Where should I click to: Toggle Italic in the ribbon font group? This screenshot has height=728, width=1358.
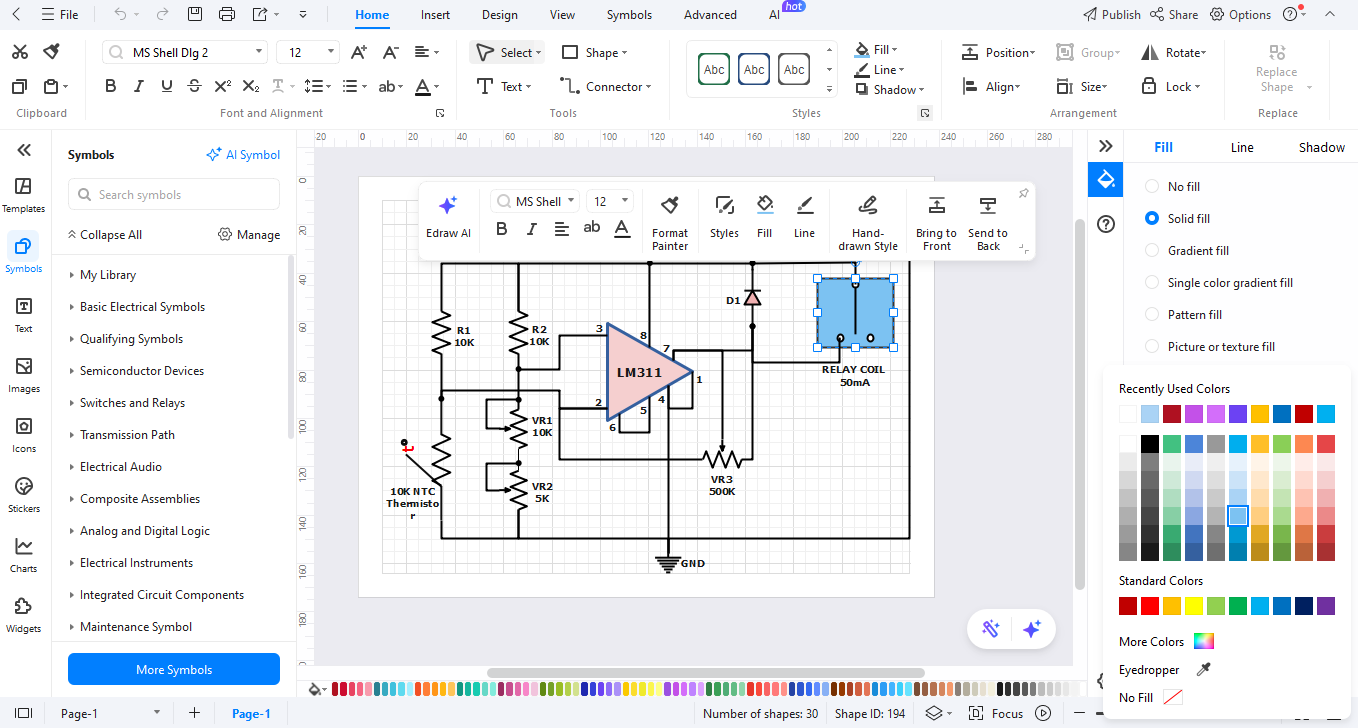pyautogui.click(x=139, y=87)
